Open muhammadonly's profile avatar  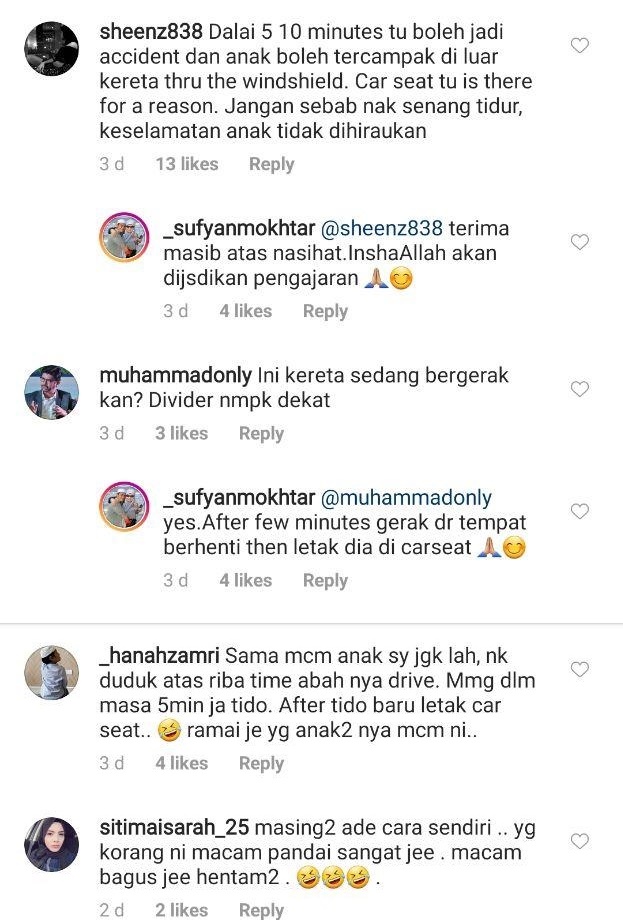pos(52,392)
